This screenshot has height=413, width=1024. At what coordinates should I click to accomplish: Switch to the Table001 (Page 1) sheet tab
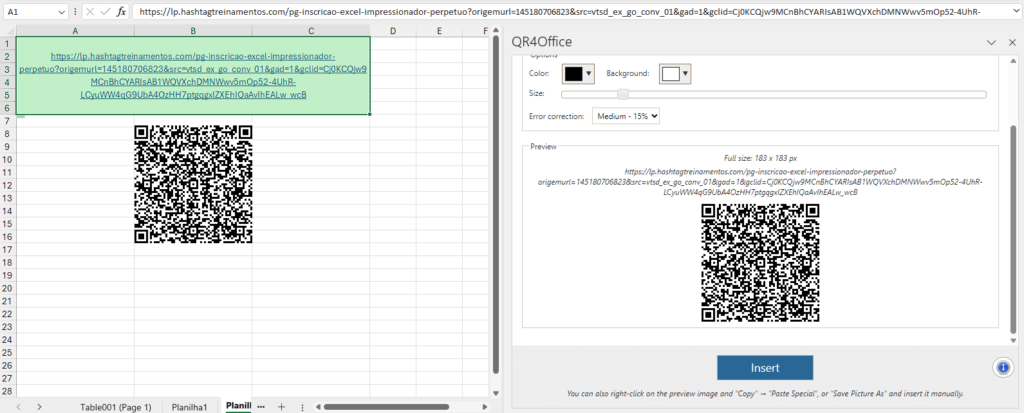click(x=116, y=406)
